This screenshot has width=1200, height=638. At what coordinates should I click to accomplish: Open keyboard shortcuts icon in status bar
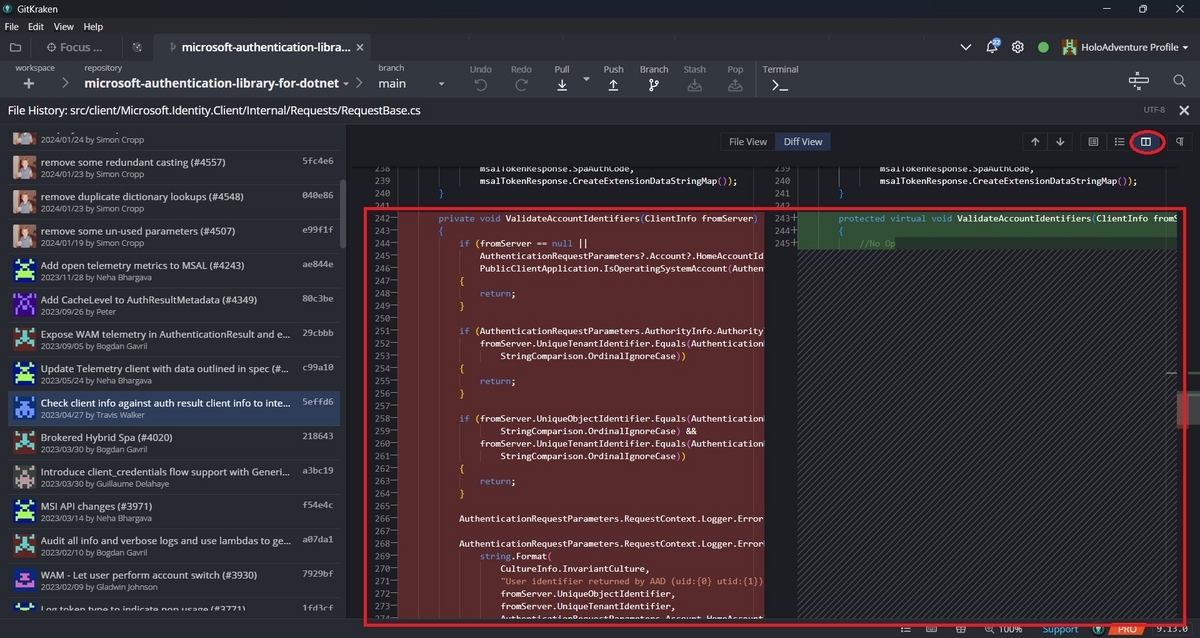click(930, 629)
